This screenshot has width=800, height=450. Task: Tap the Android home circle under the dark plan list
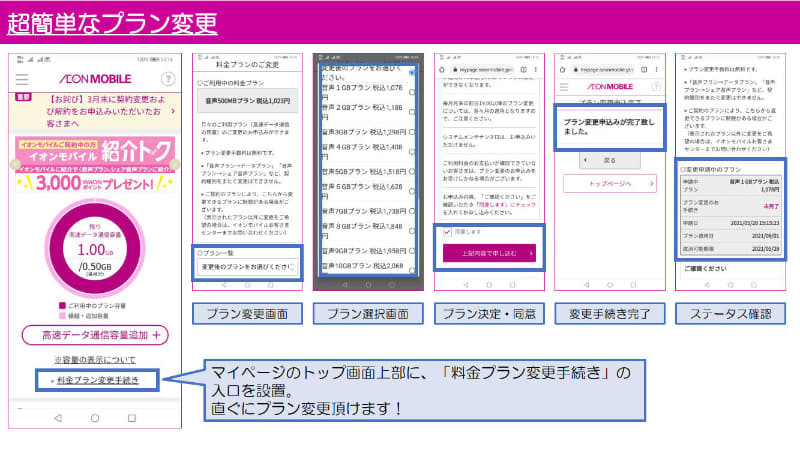[x=368, y=285]
